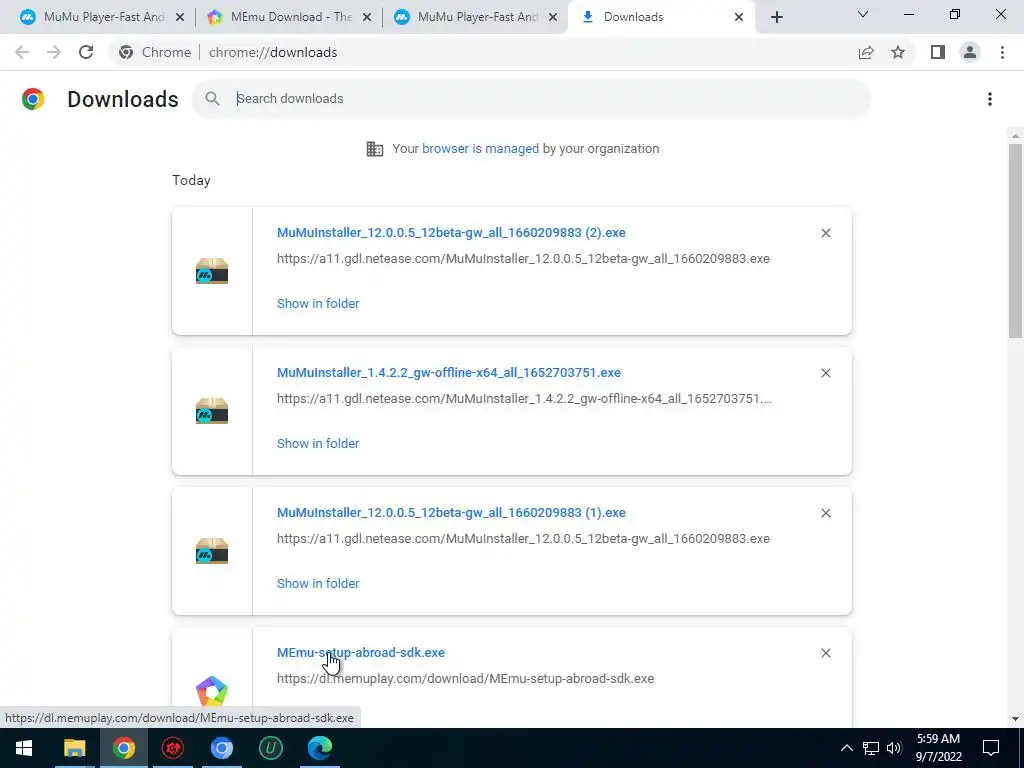1024x768 pixels.
Task: Remove MuMuInstaller_1.4.2.2 from list
Action: pos(825,373)
